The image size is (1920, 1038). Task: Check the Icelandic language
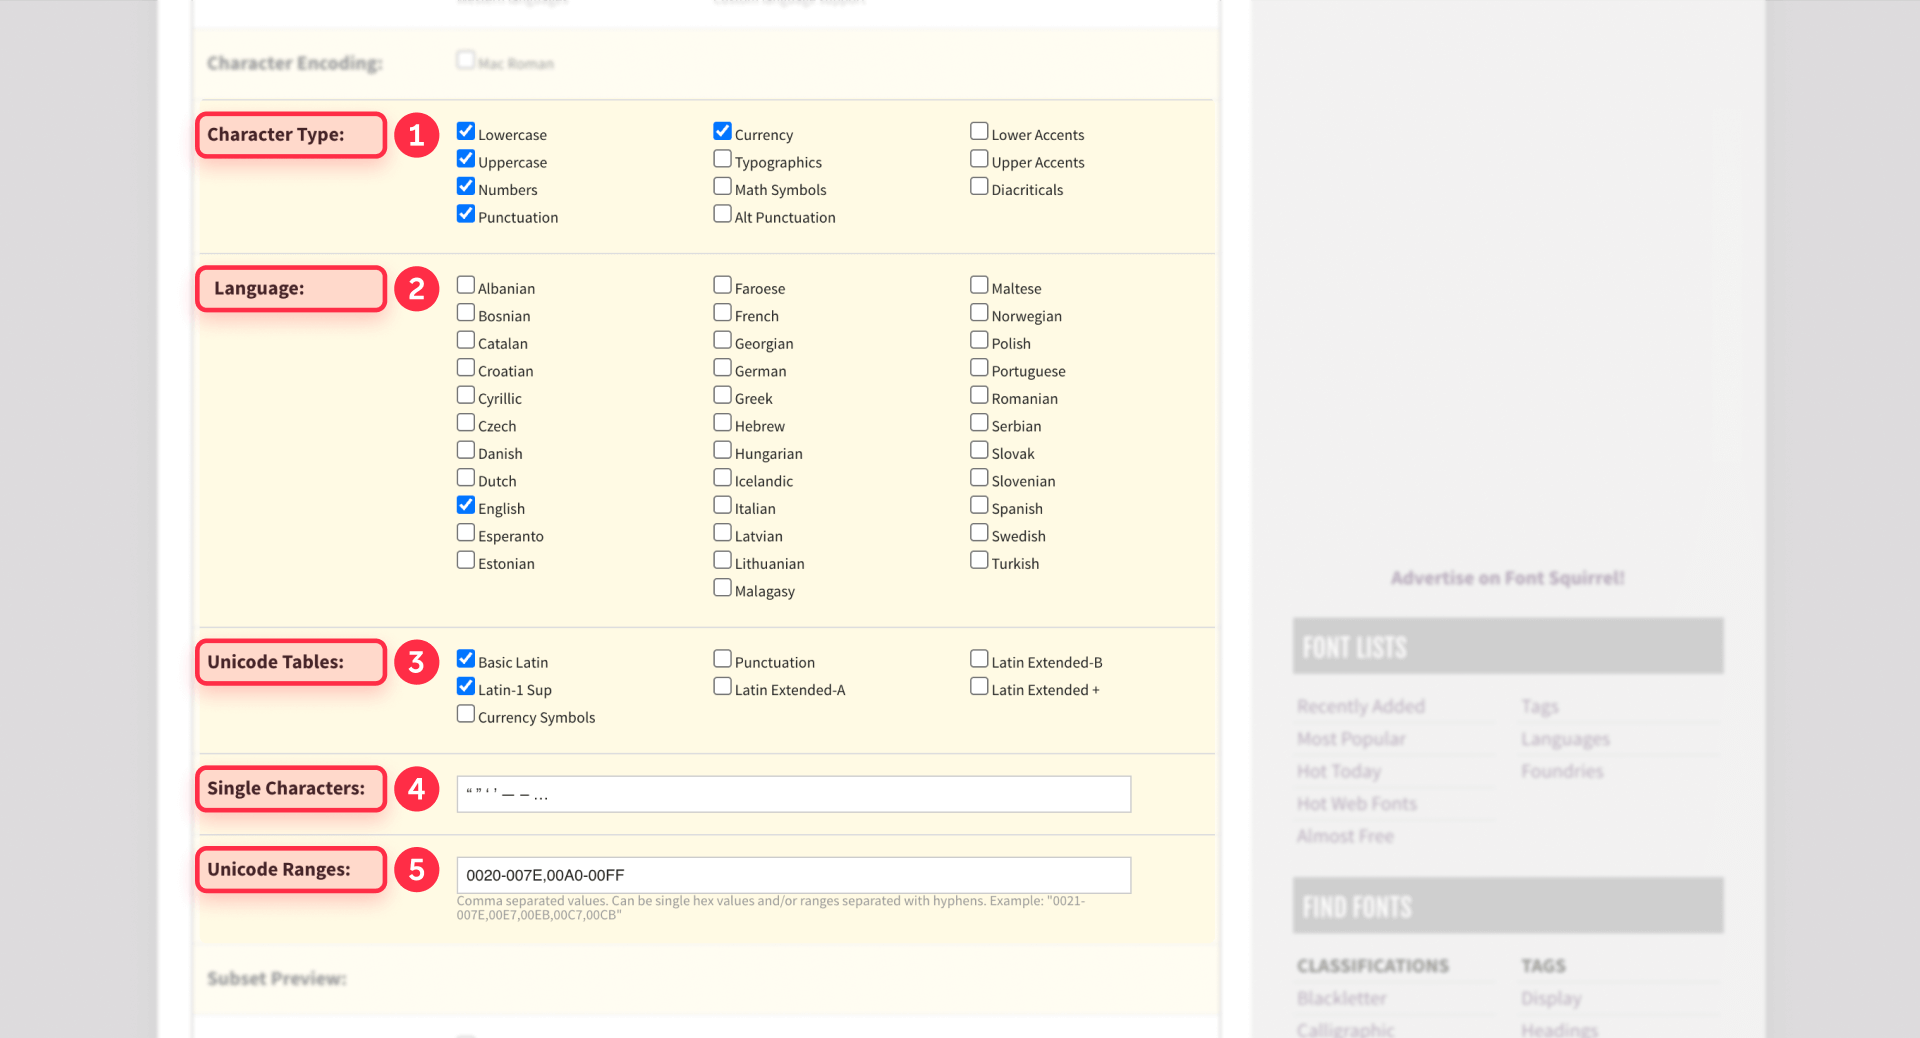[x=722, y=477]
